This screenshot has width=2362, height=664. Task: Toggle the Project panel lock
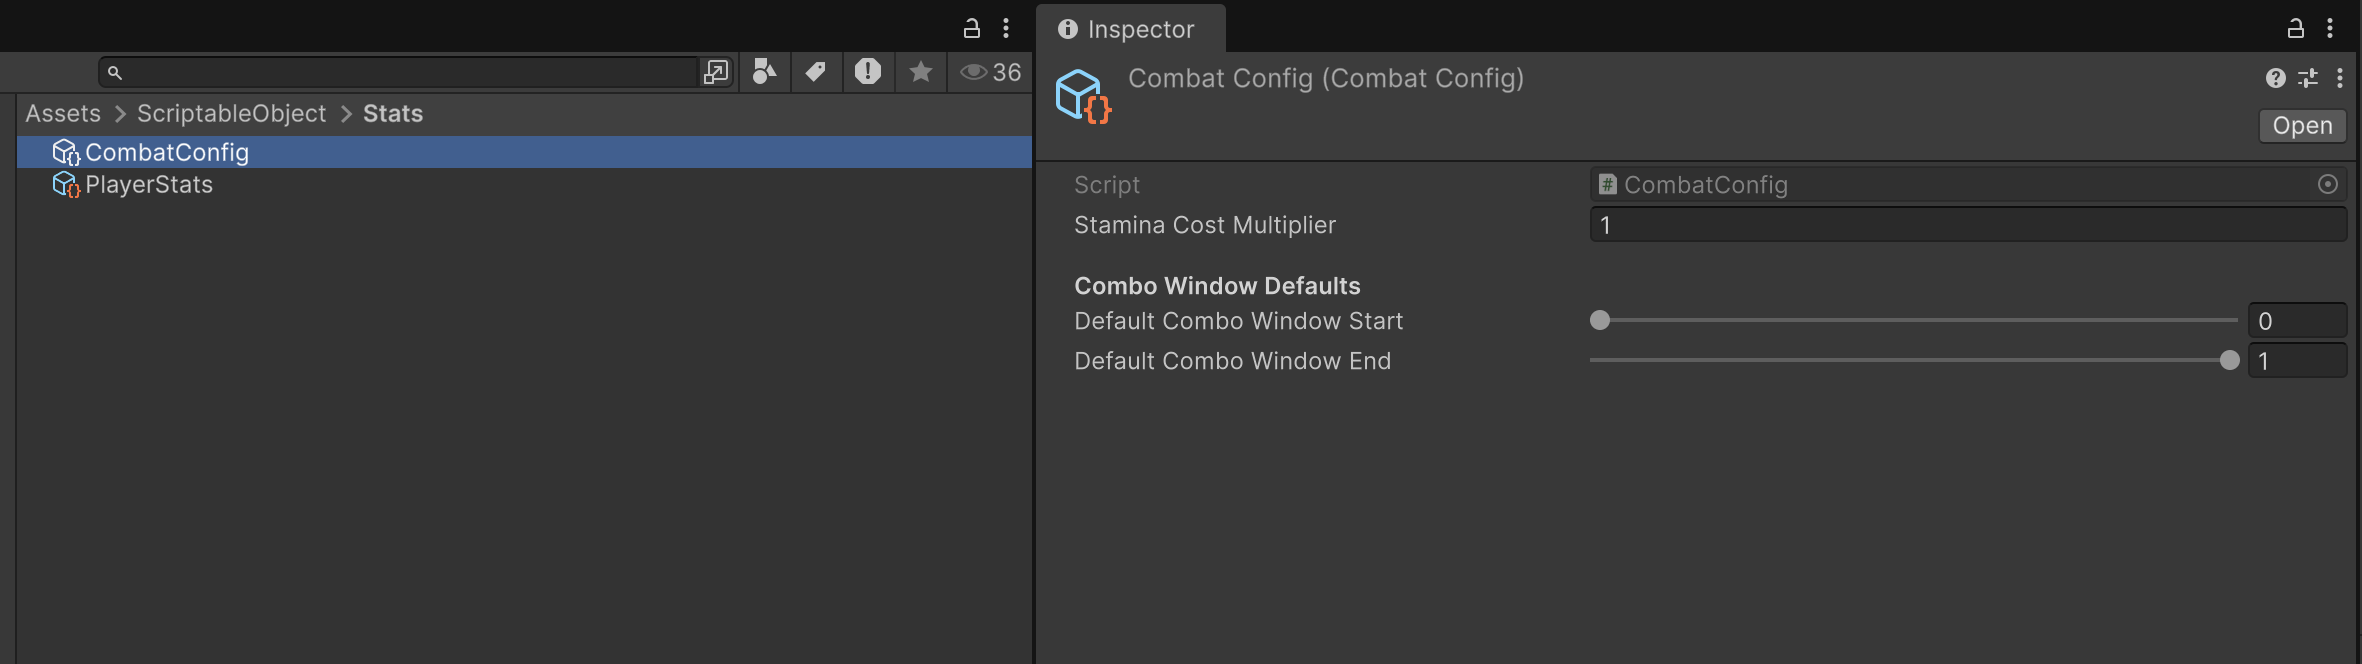pyautogui.click(x=971, y=29)
